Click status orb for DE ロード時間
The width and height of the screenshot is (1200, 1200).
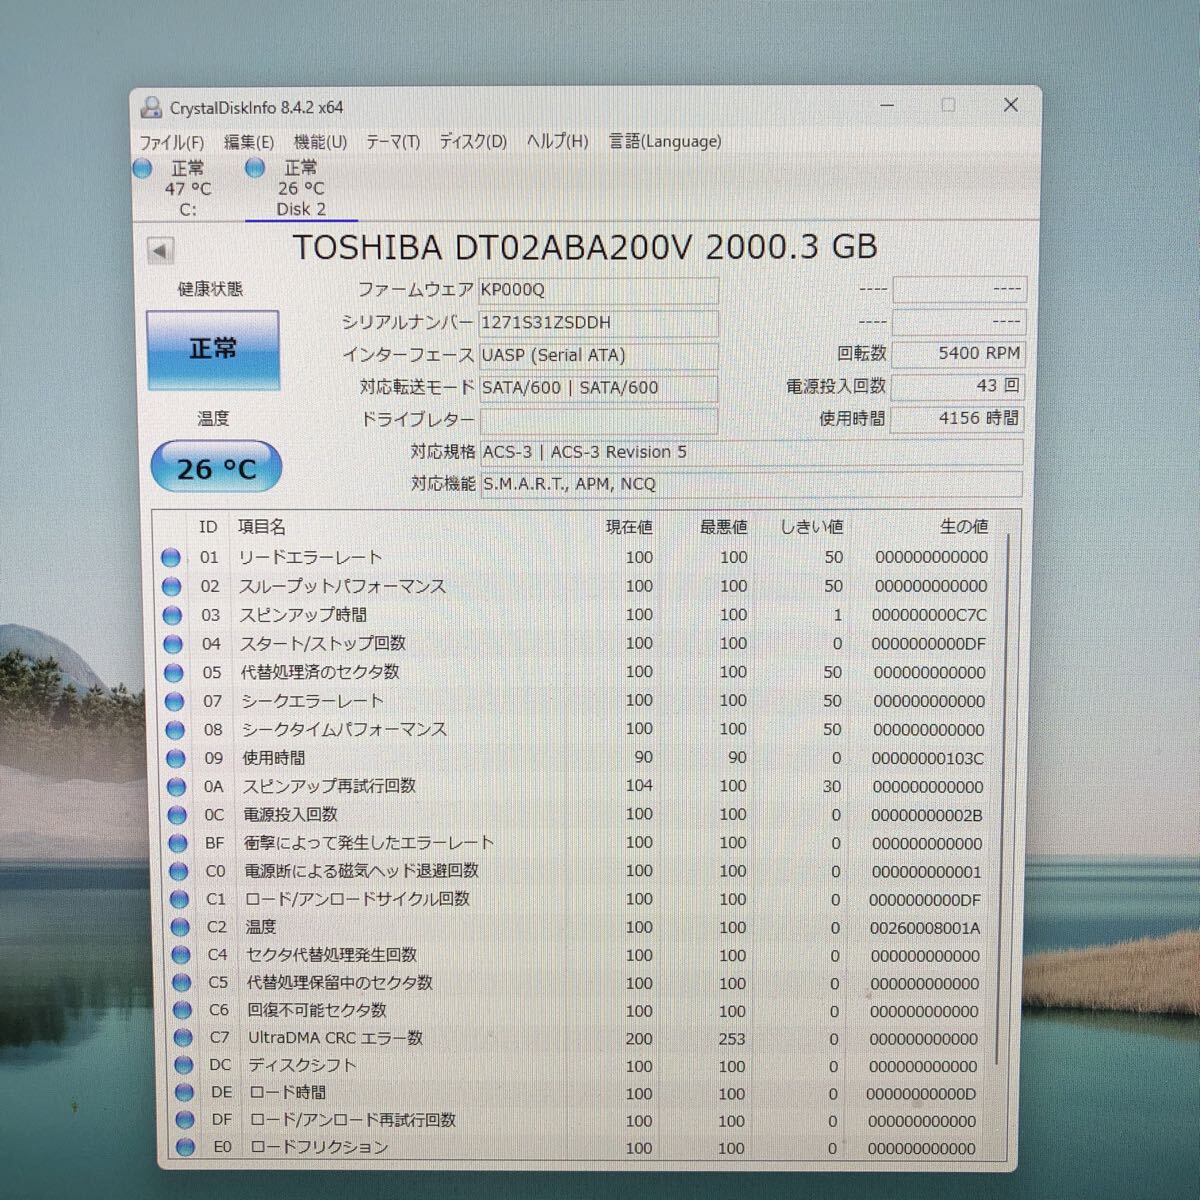pyautogui.click(x=183, y=1094)
